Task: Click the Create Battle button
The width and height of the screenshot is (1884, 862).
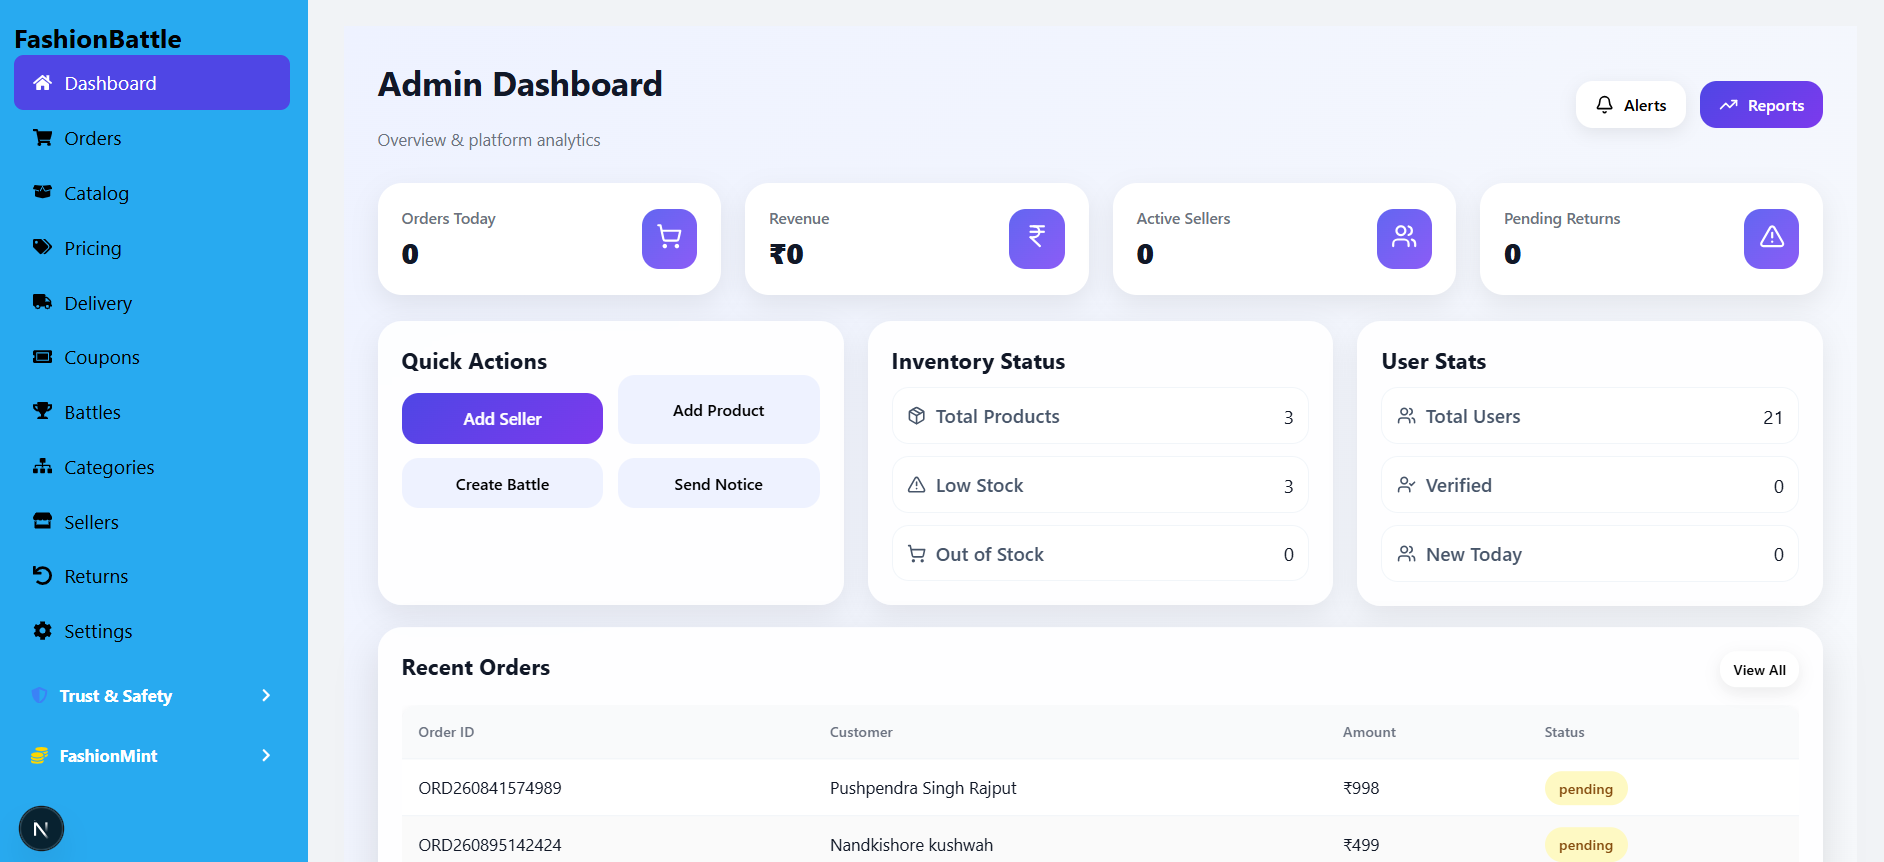Action: click(x=502, y=484)
